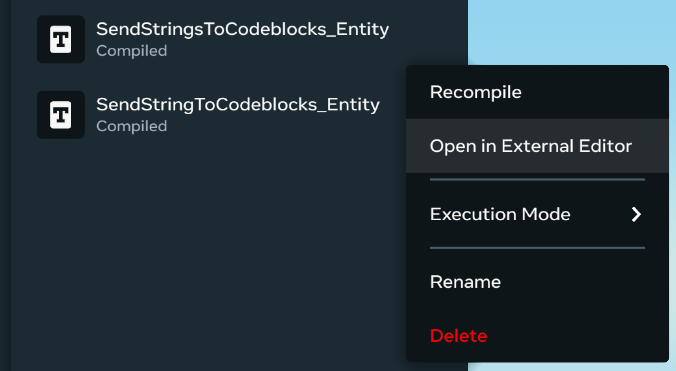Click the dark left sidebar edge strip
The width and height of the screenshot is (676, 371).
tap(5, 185)
